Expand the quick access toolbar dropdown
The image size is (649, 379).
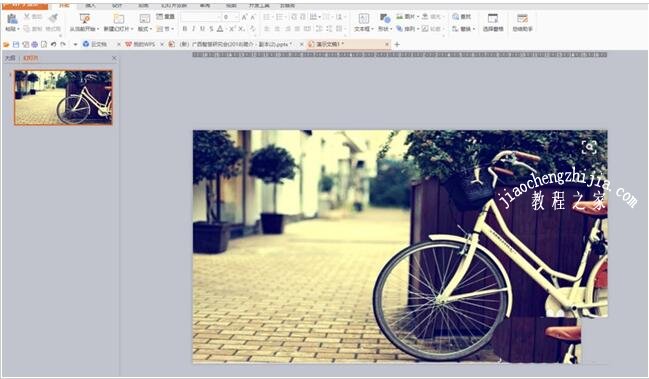tap(75, 44)
